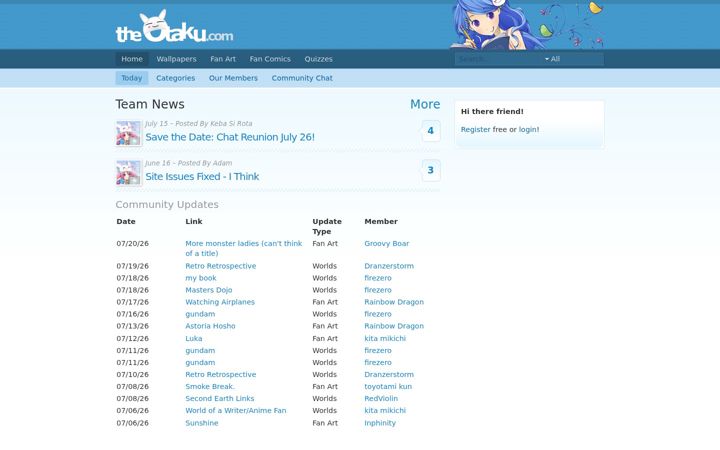Go to the Wallpapers section
The height and width of the screenshot is (450, 720).
coord(176,59)
